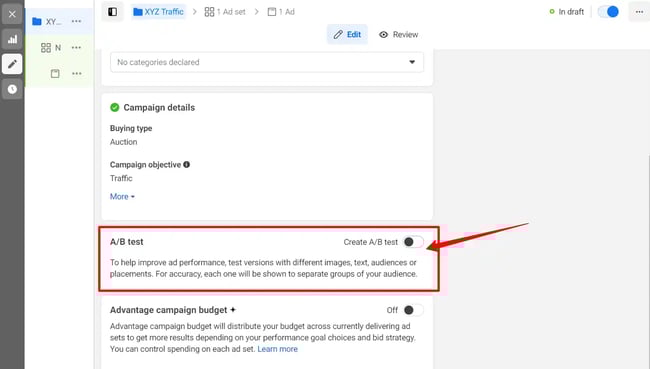650x369 pixels.
Task: Toggle the campaign on/off switch near In draft
Action: pos(608,12)
